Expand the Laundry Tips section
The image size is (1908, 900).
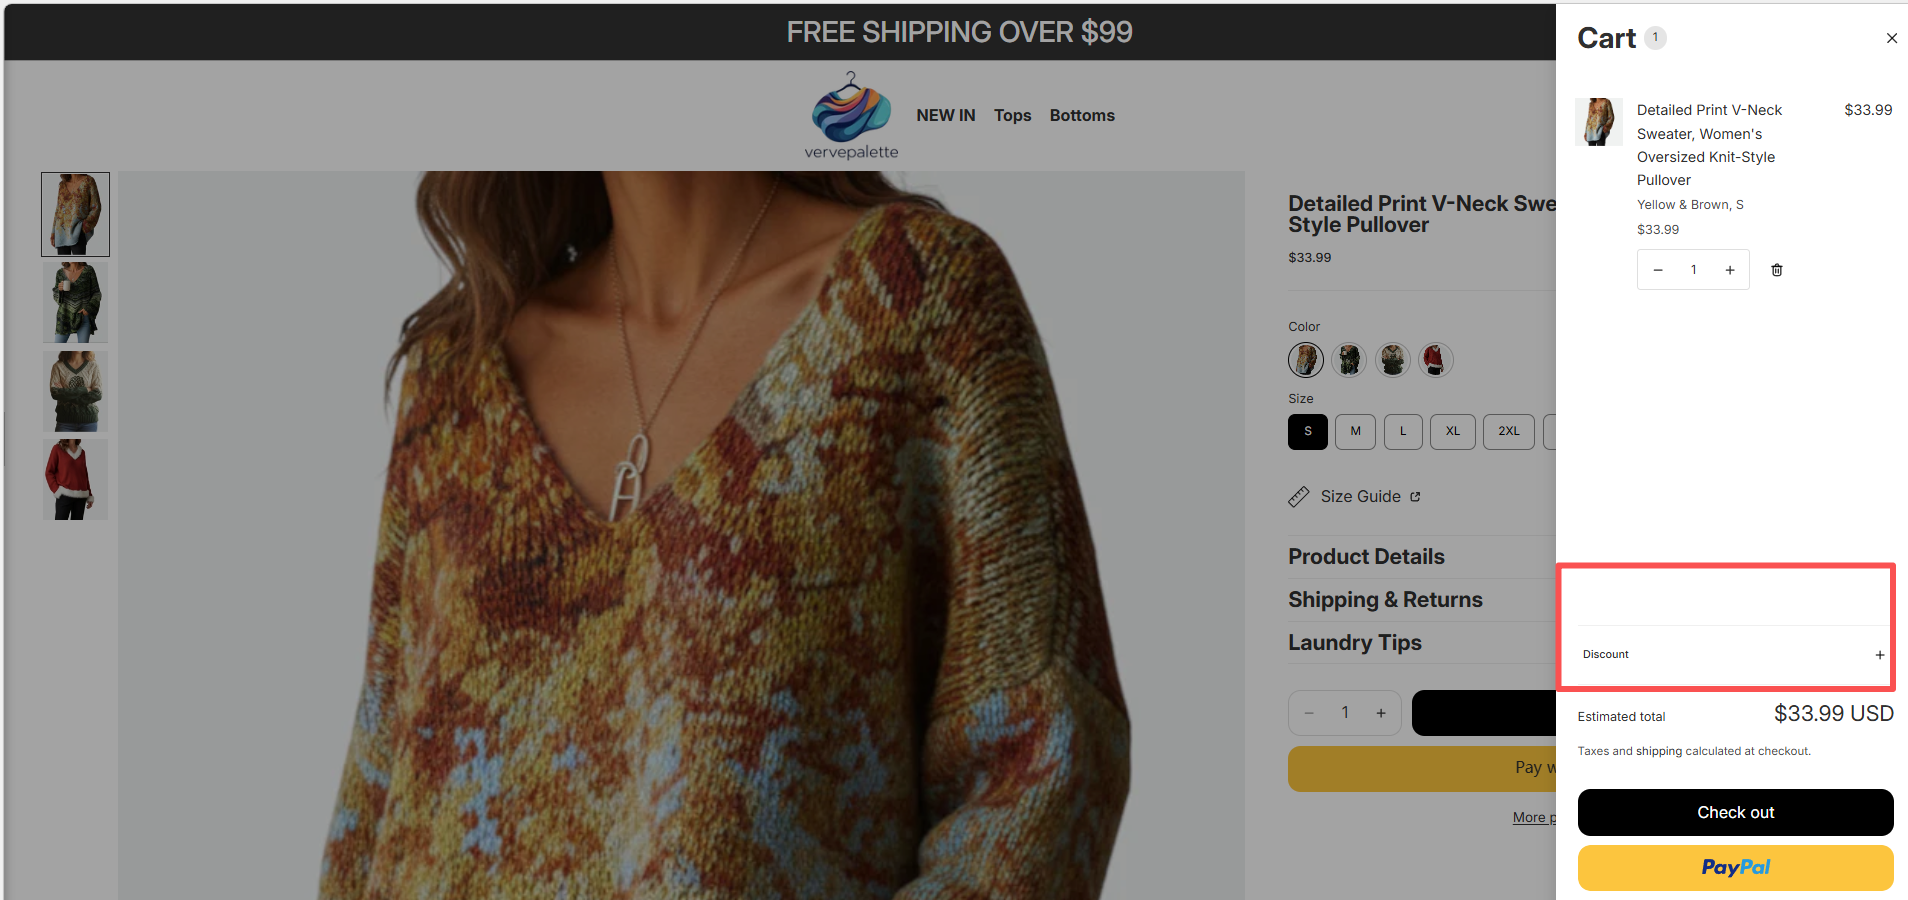pos(1354,643)
